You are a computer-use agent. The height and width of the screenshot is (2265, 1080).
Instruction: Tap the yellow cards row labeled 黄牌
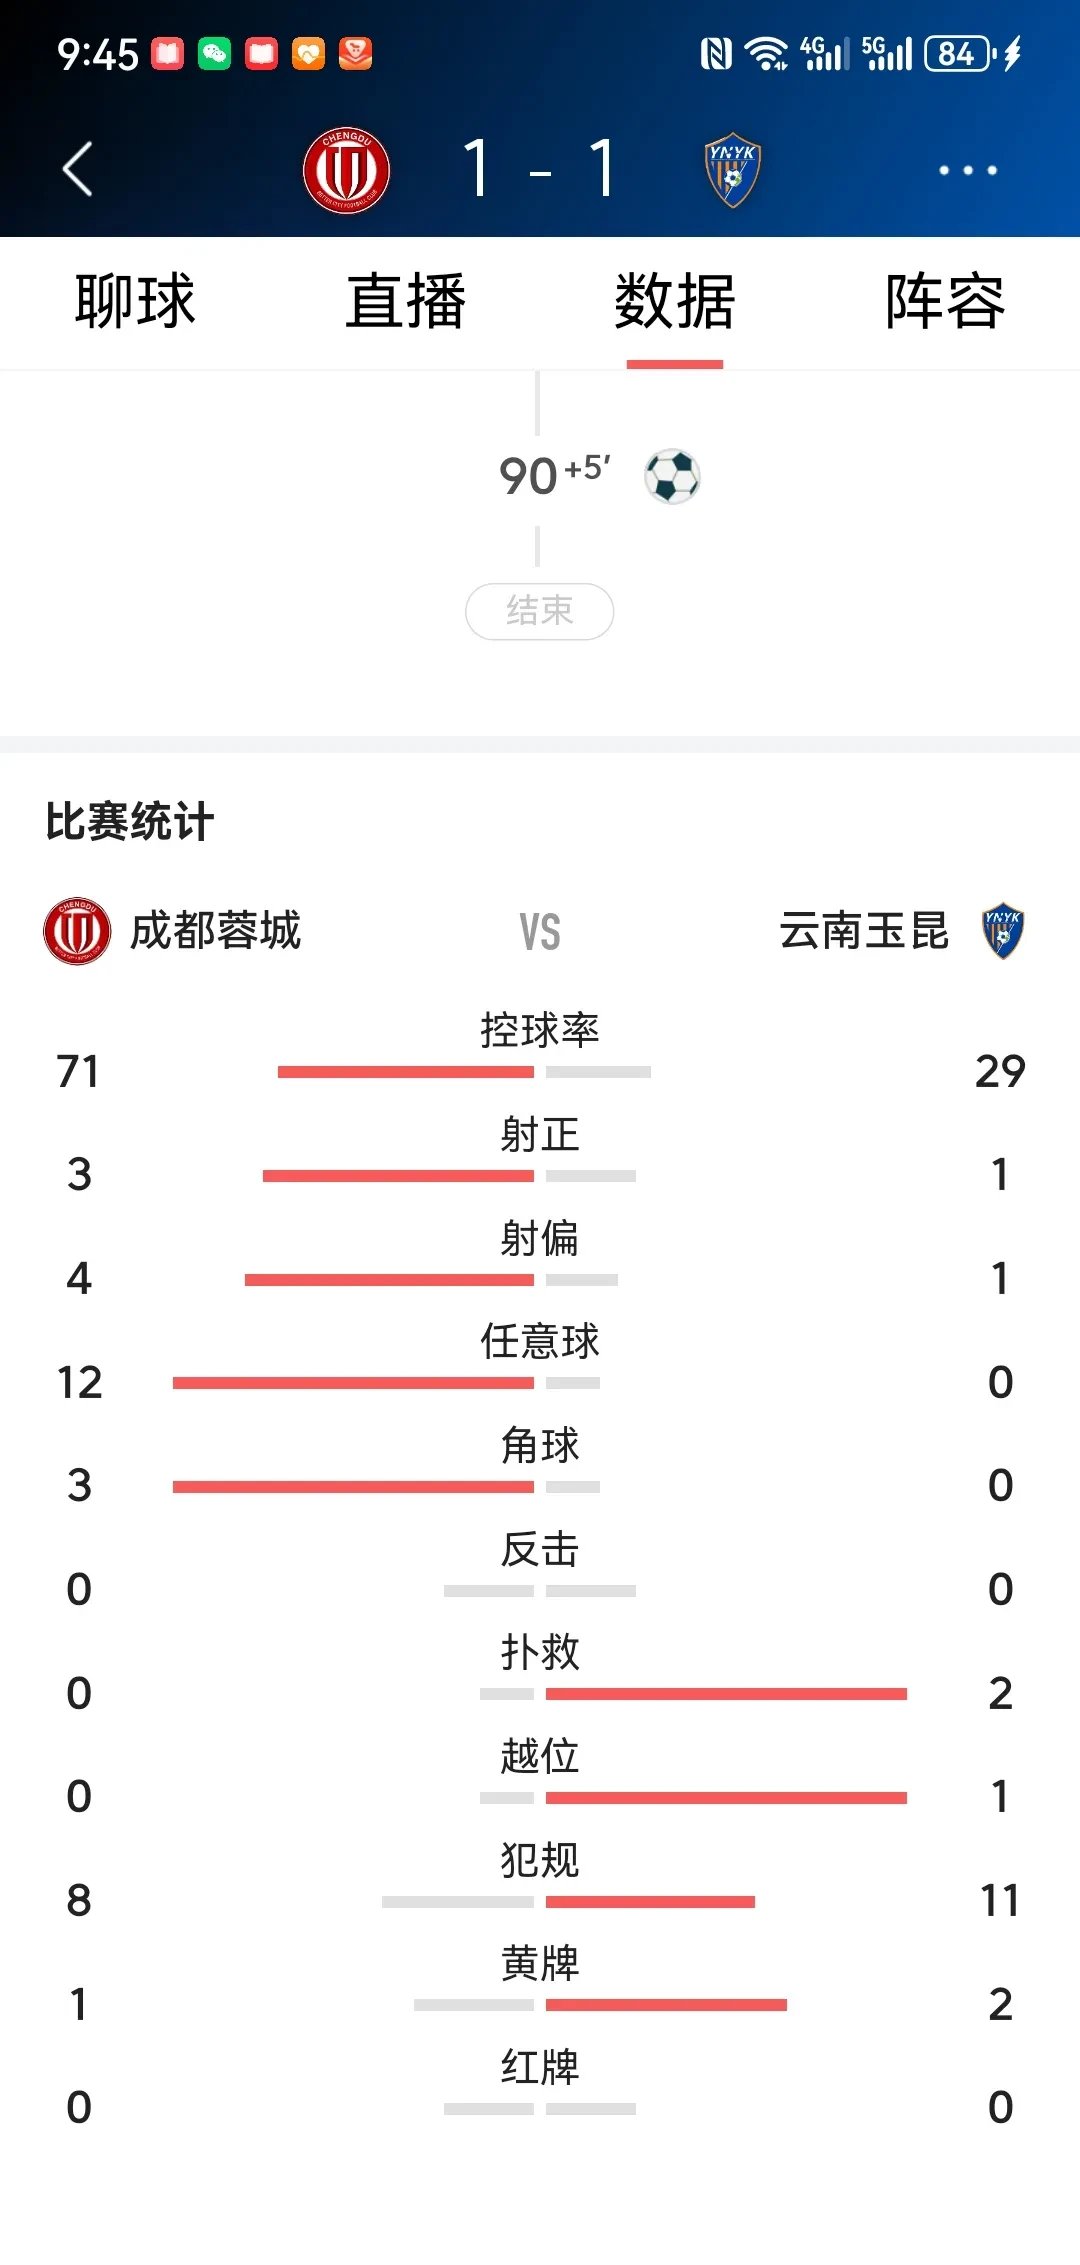coord(540,1967)
